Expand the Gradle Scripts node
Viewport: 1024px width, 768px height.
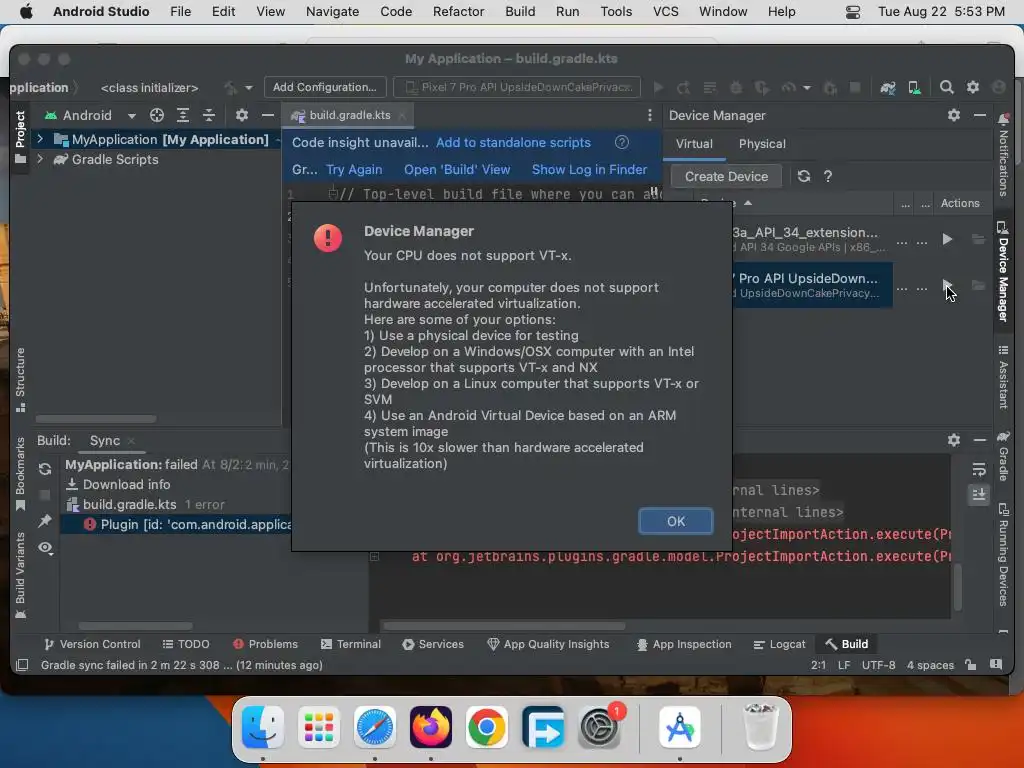(x=40, y=159)
